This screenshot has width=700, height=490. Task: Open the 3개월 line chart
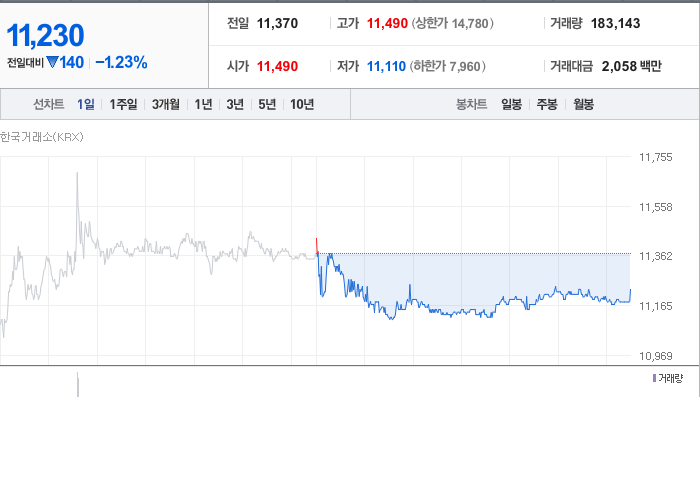(166, 104)
